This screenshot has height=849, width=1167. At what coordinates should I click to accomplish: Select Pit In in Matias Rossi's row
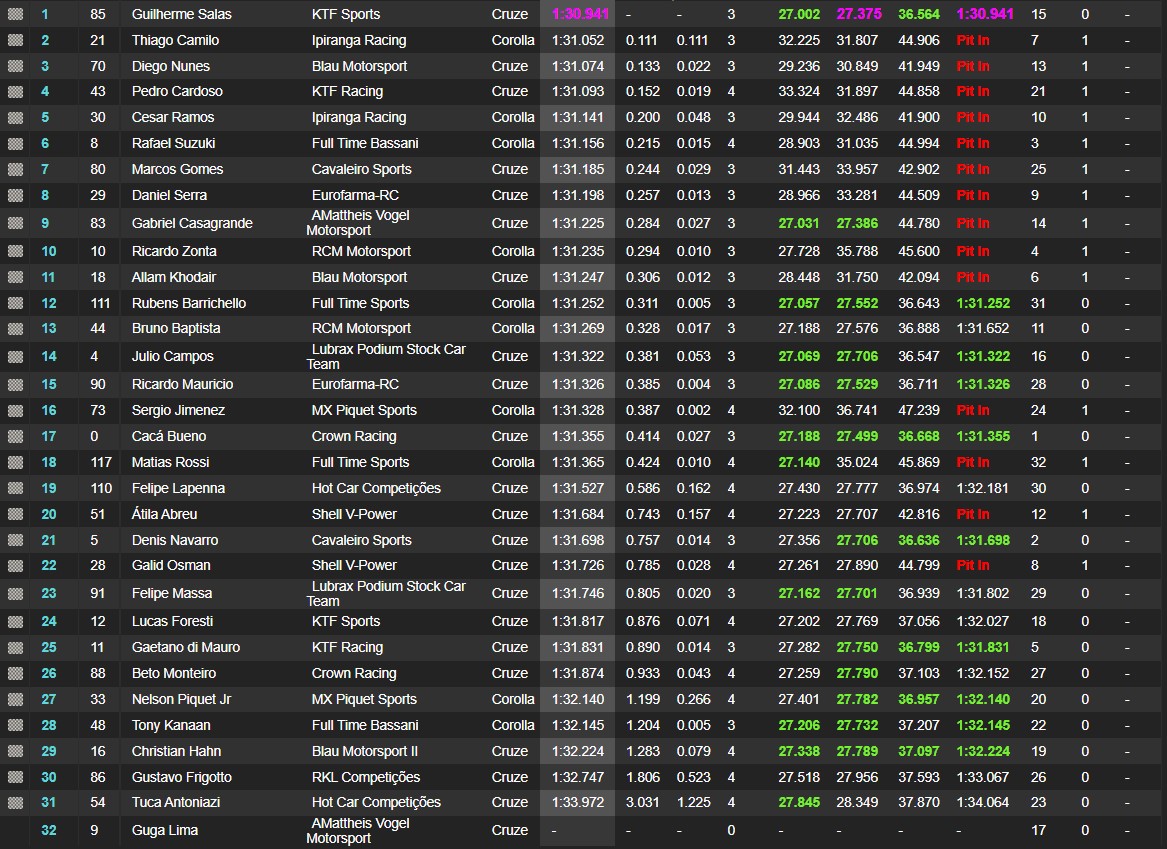(973, 462)
